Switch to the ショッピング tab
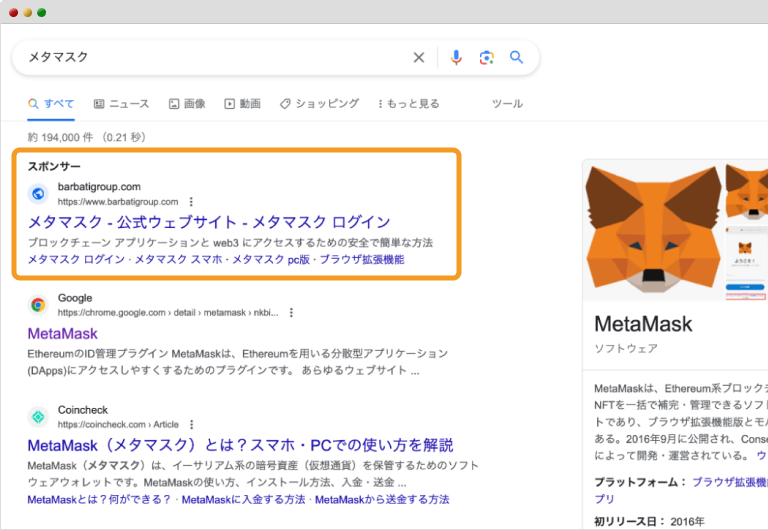Screen dimensions: 768x530 pos(319,104)
